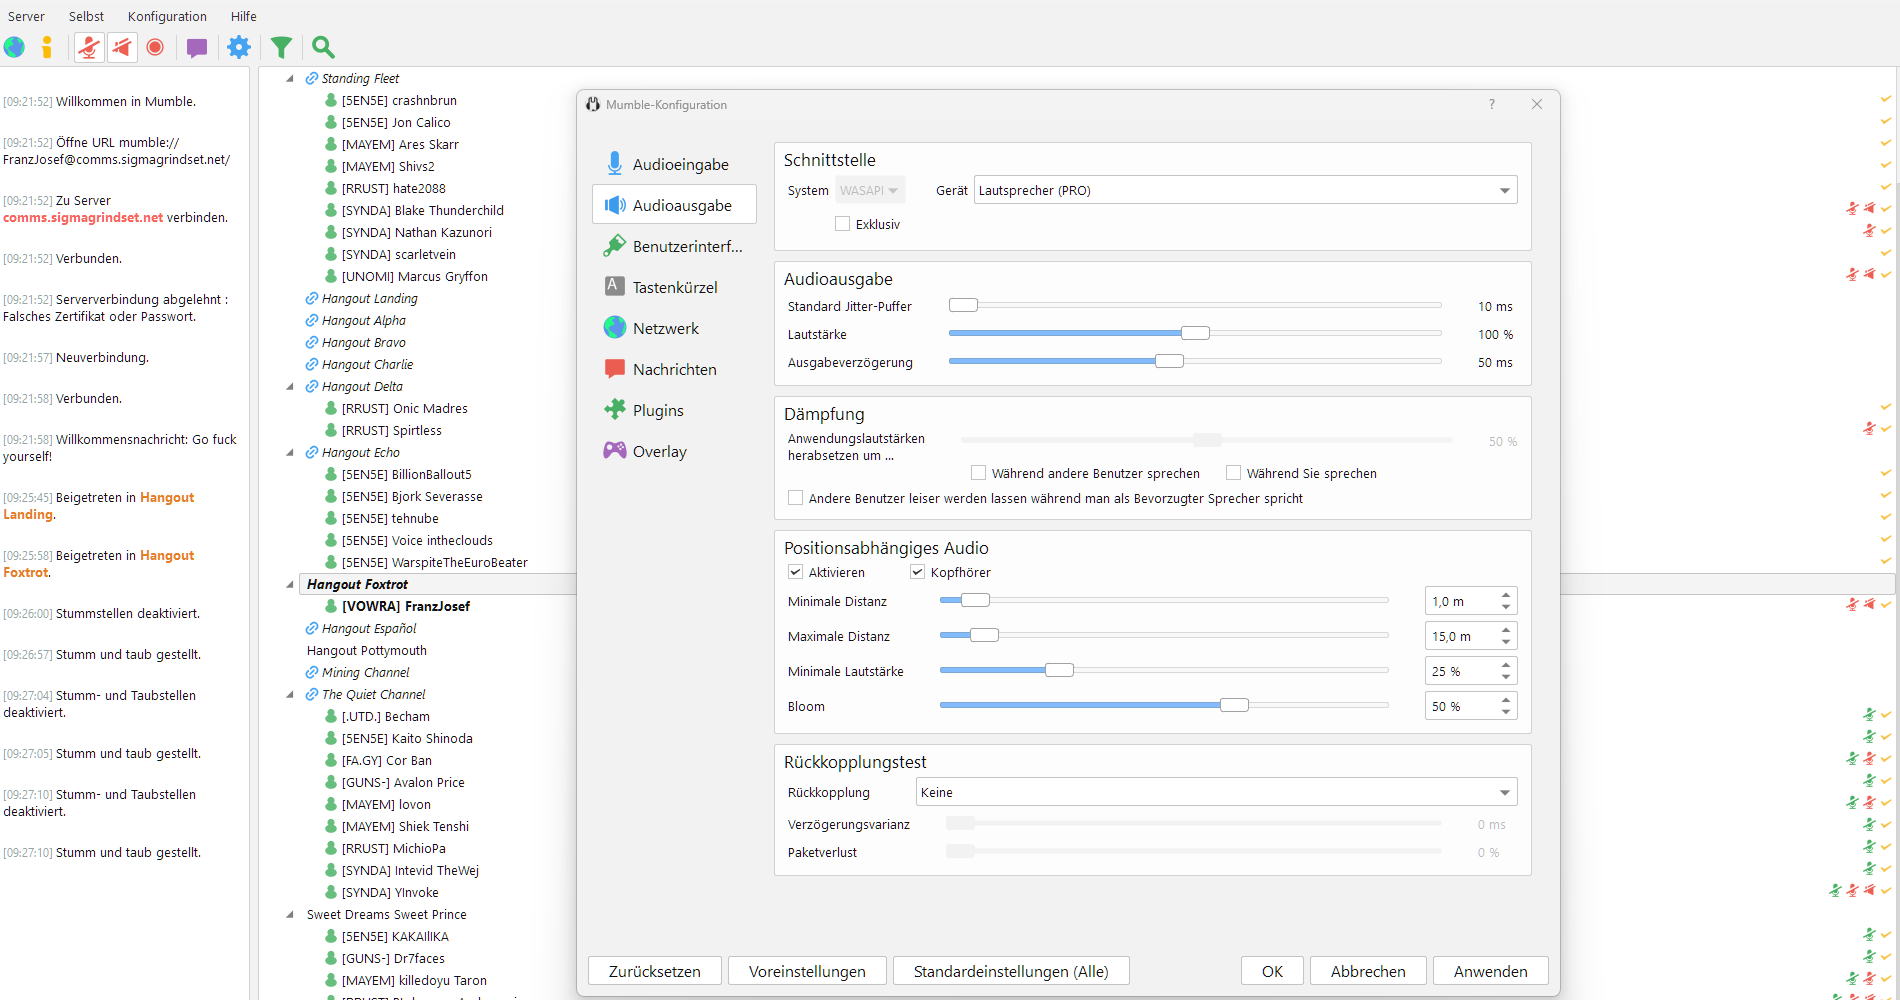This screenshot has height=1000, width=1900.
Task: Toggle the self-mute microphone icon
Action: [x=90, y=47]
